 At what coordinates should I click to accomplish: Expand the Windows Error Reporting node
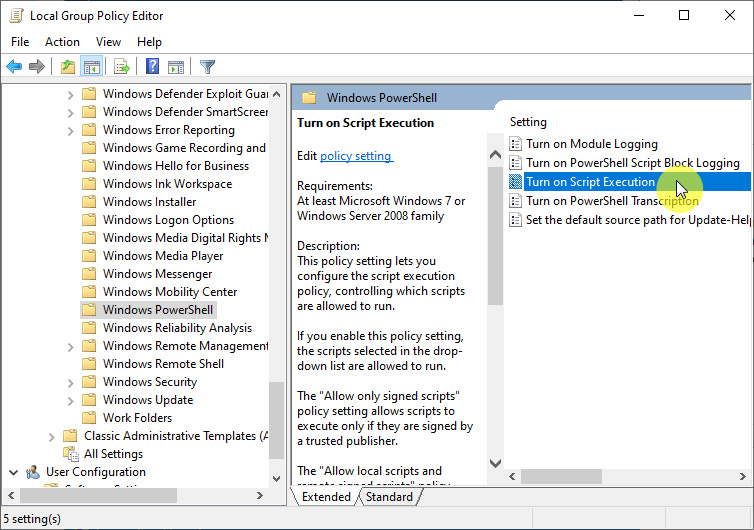tap(70, 130)
